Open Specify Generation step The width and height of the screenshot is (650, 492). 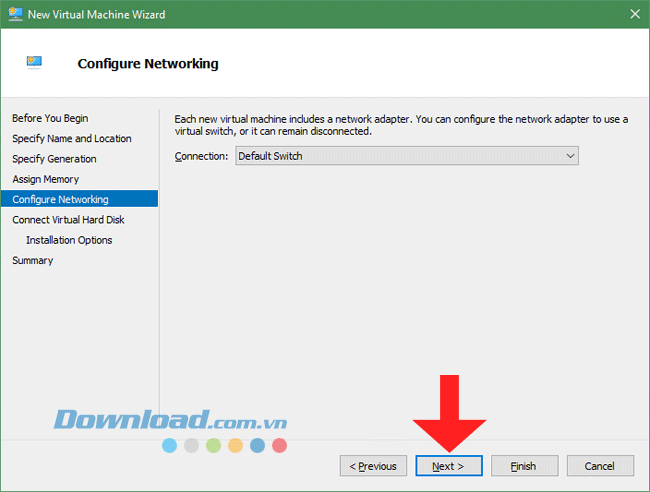pyautogui.click(x=54, y=159)
